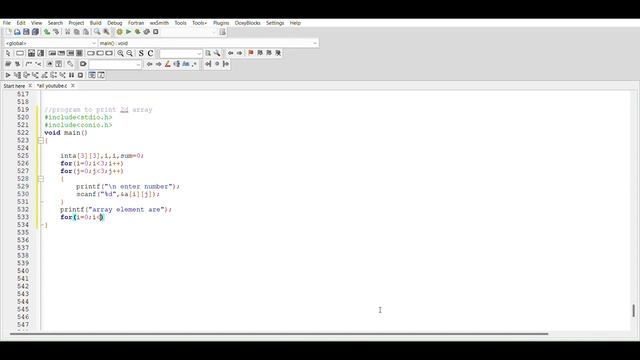
Task: Click the Redo toolbar icon
Action: pos(56,32)
